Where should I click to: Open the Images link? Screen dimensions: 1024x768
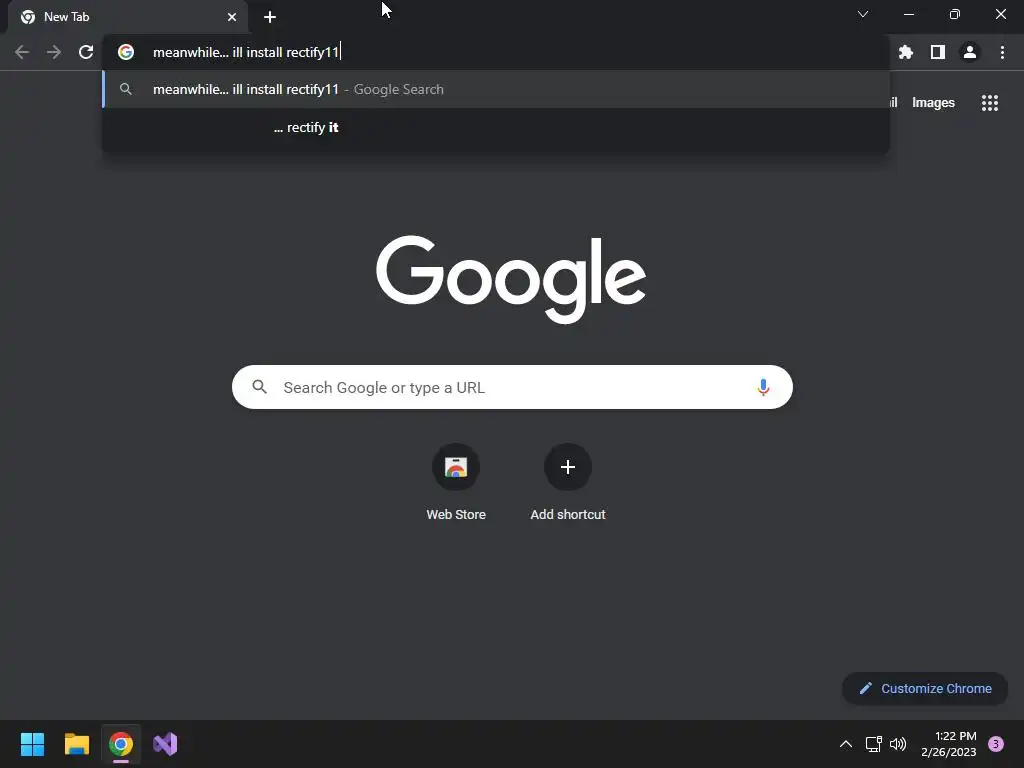(x=933, y=103)
